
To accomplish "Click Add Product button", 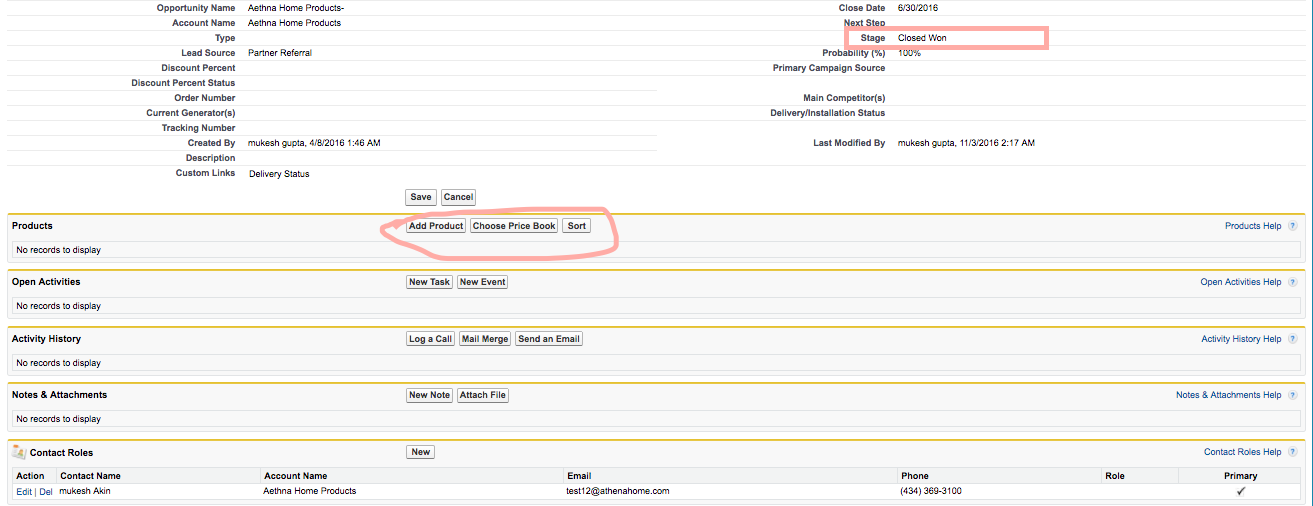I will click(x=436, y=226).
